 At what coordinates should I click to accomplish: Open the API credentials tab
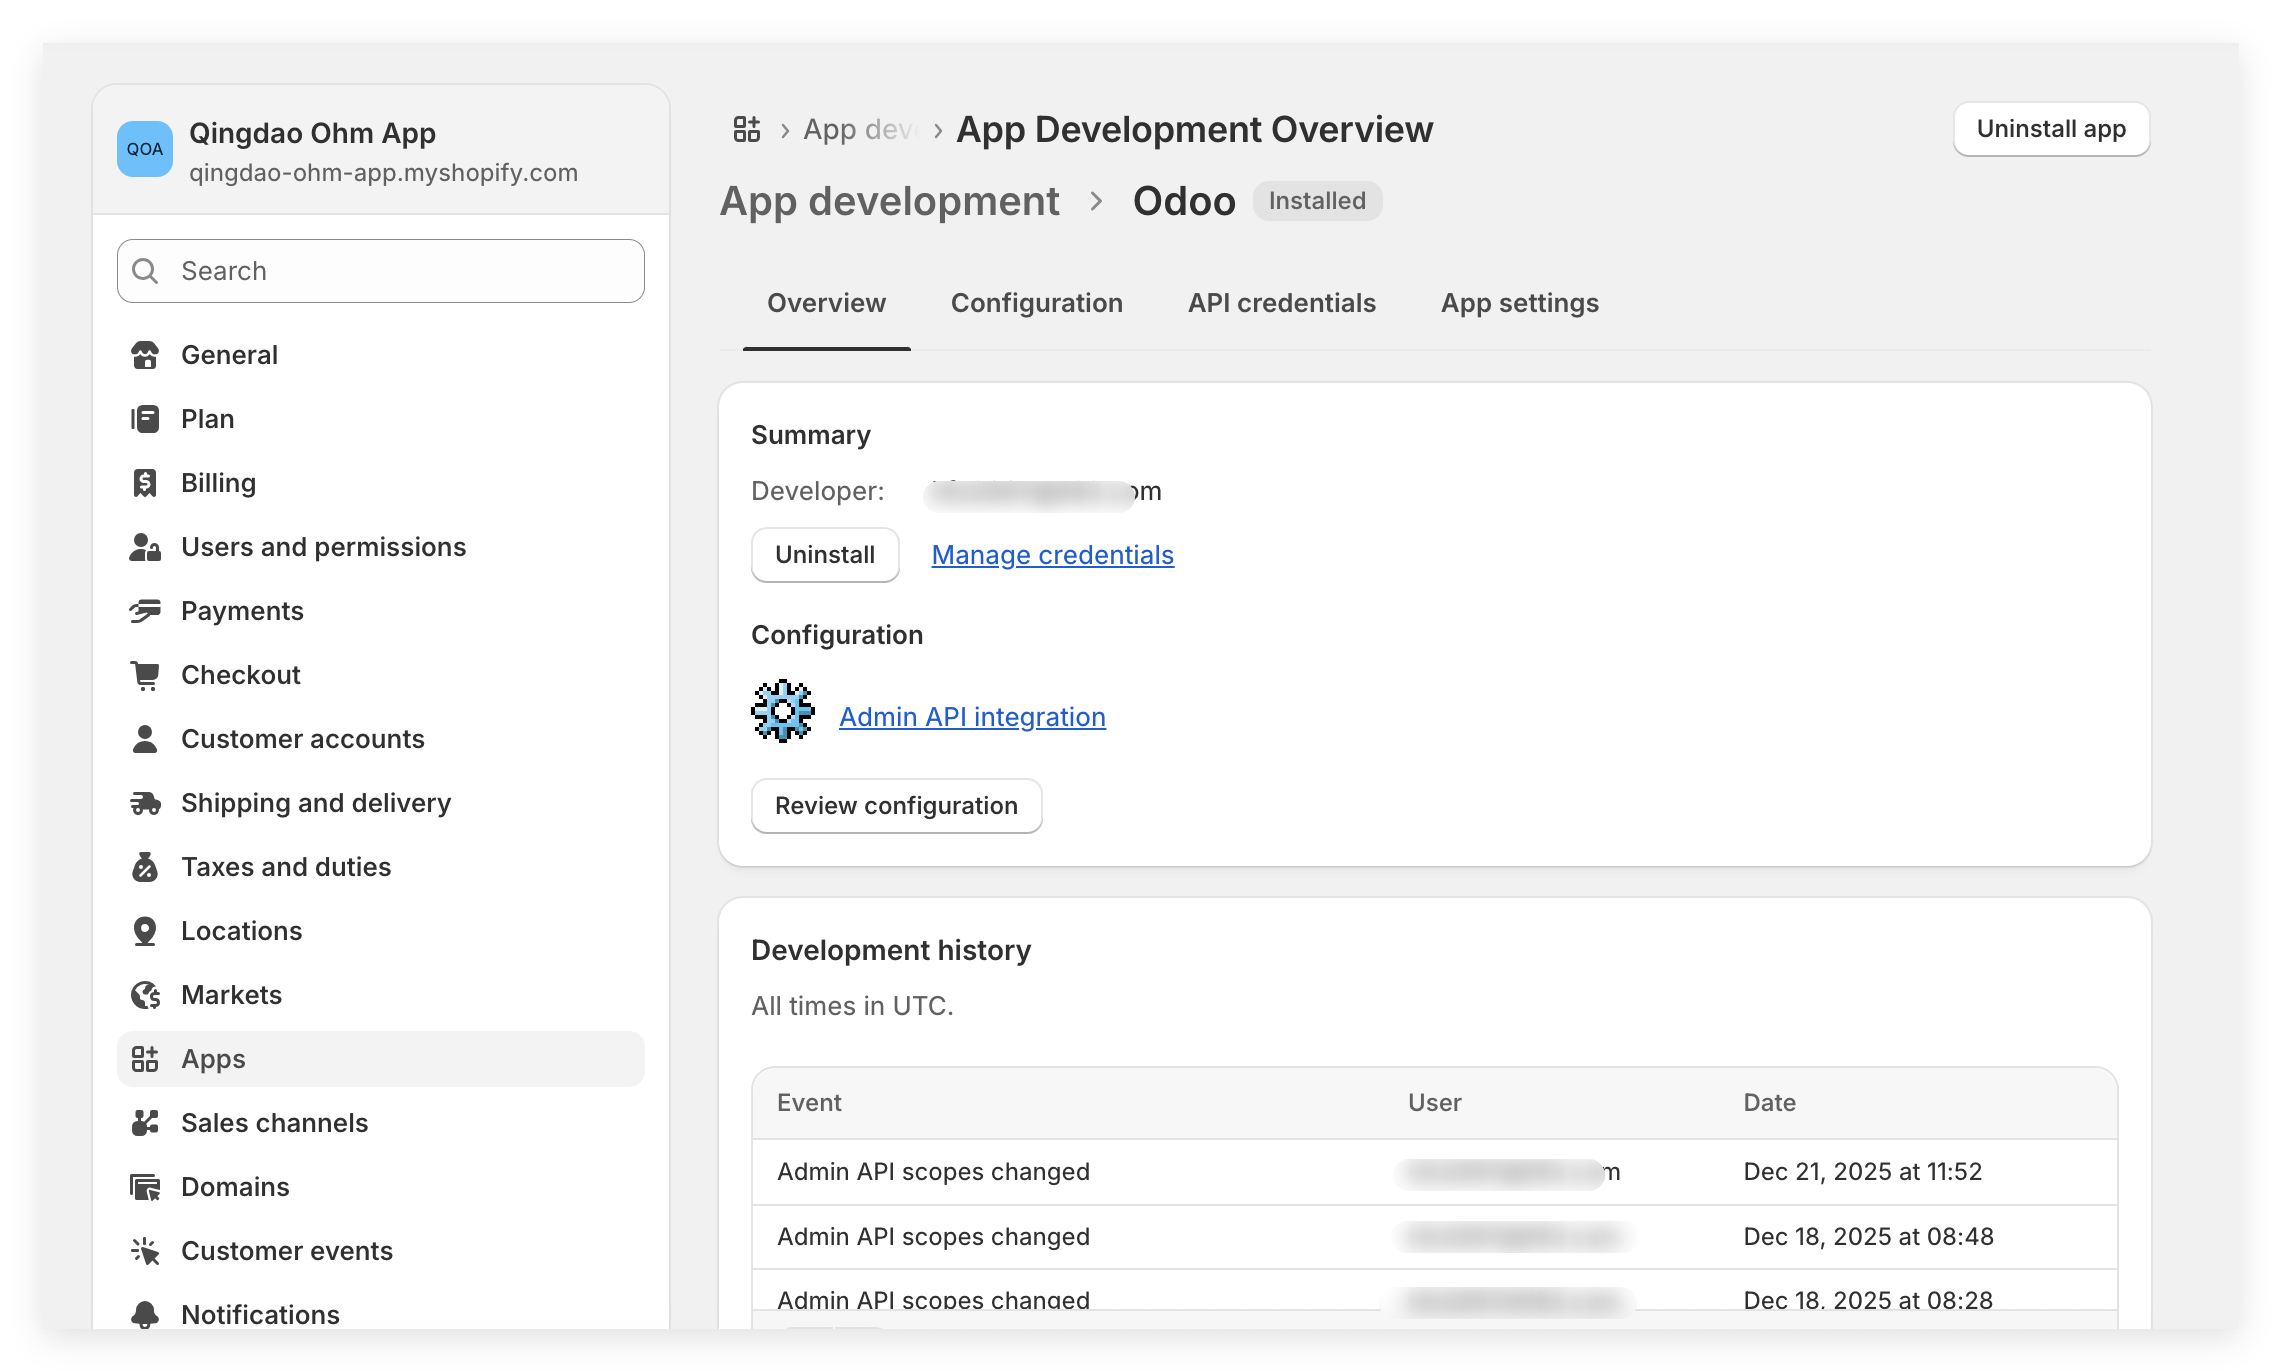click(1281, 303)
